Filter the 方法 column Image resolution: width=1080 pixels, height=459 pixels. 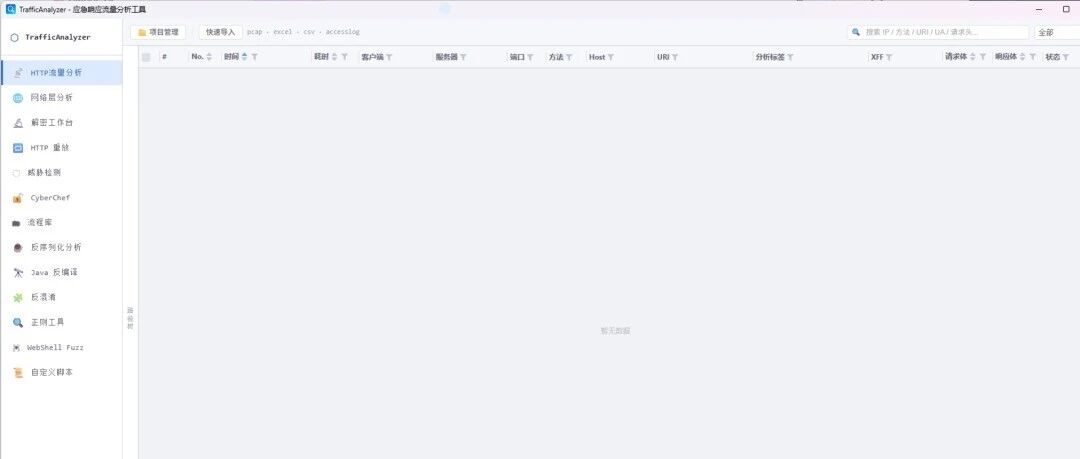point(569,57)
